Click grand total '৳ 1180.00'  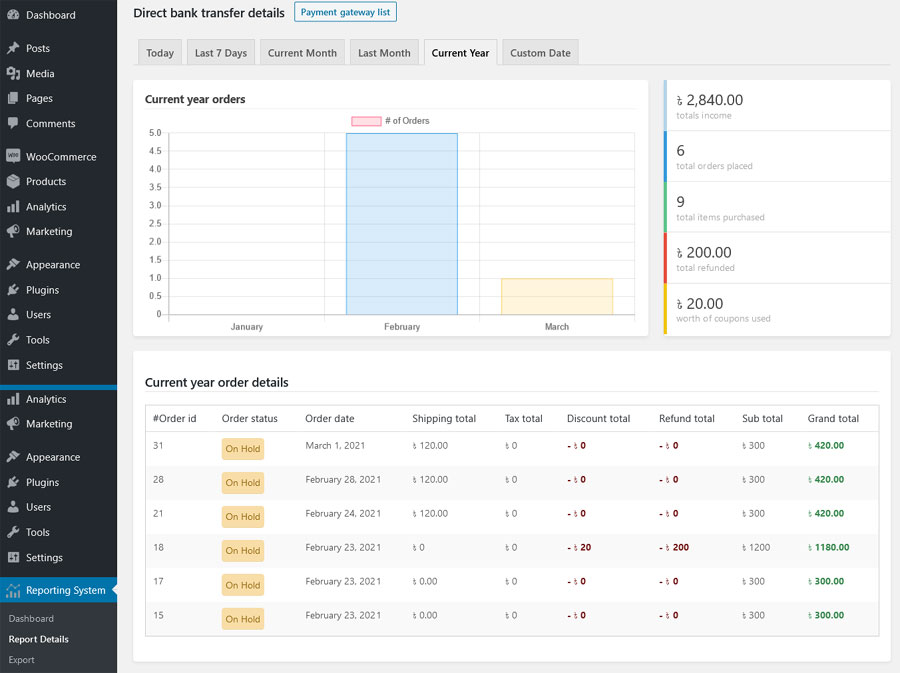tap(828, 547)
